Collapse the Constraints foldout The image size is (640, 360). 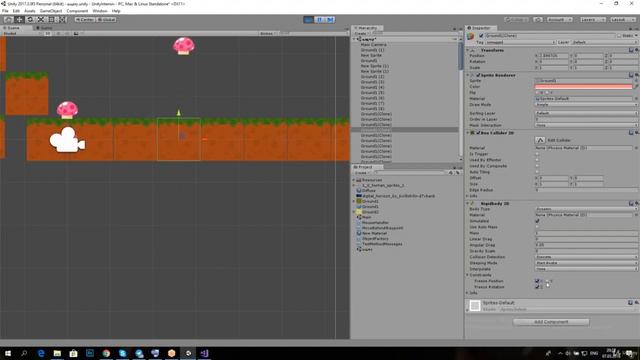468,275
